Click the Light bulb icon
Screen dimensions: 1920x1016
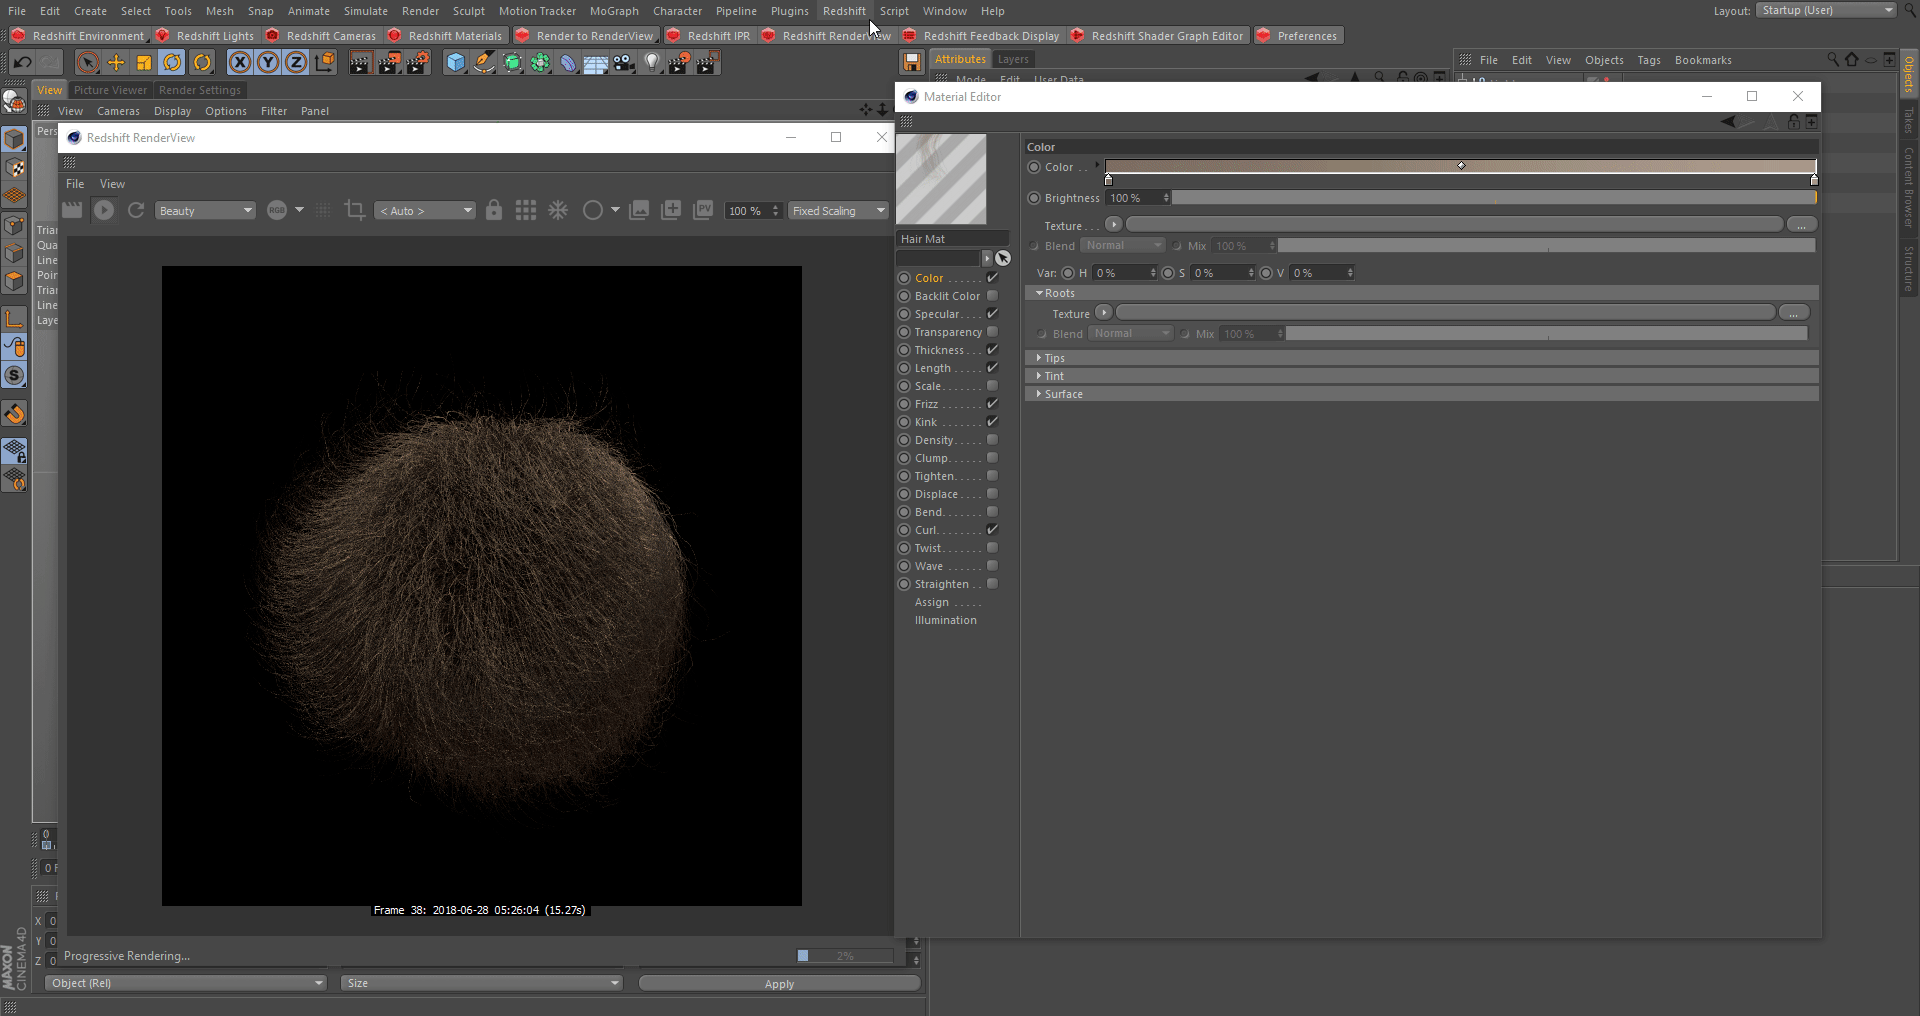coord(652,63)
